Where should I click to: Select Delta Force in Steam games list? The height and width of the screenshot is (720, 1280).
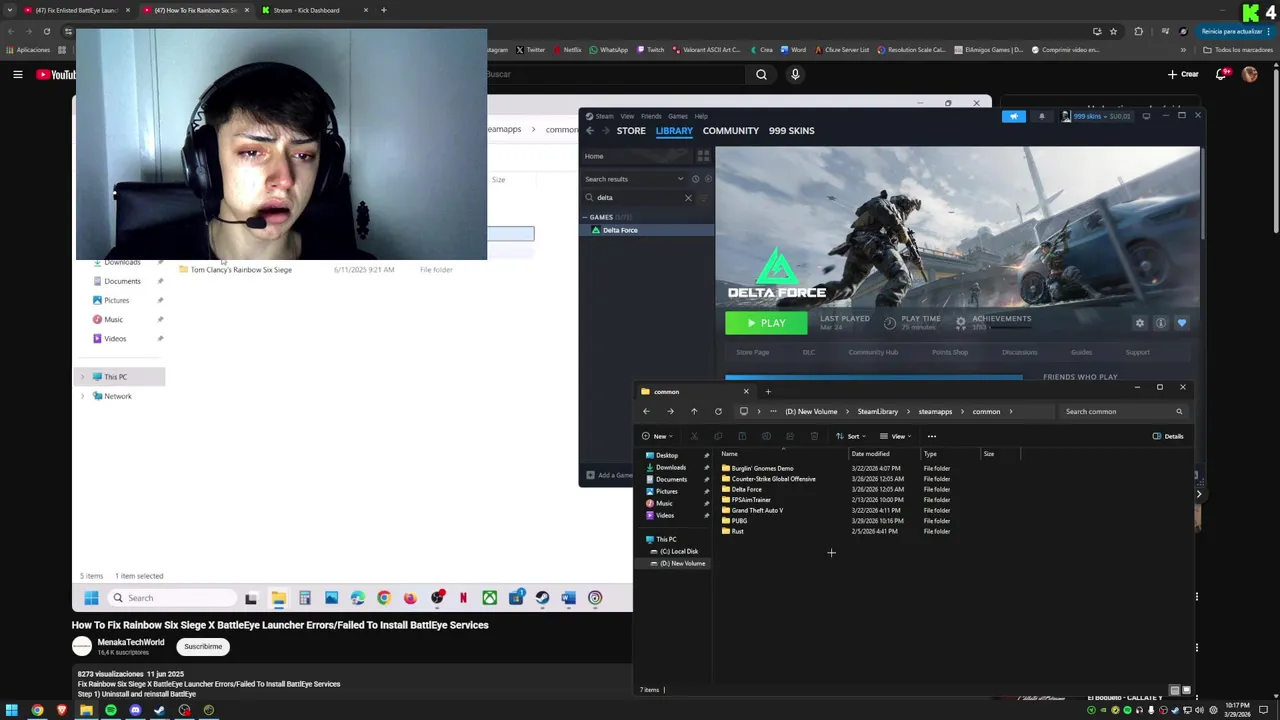coord(648,230)
